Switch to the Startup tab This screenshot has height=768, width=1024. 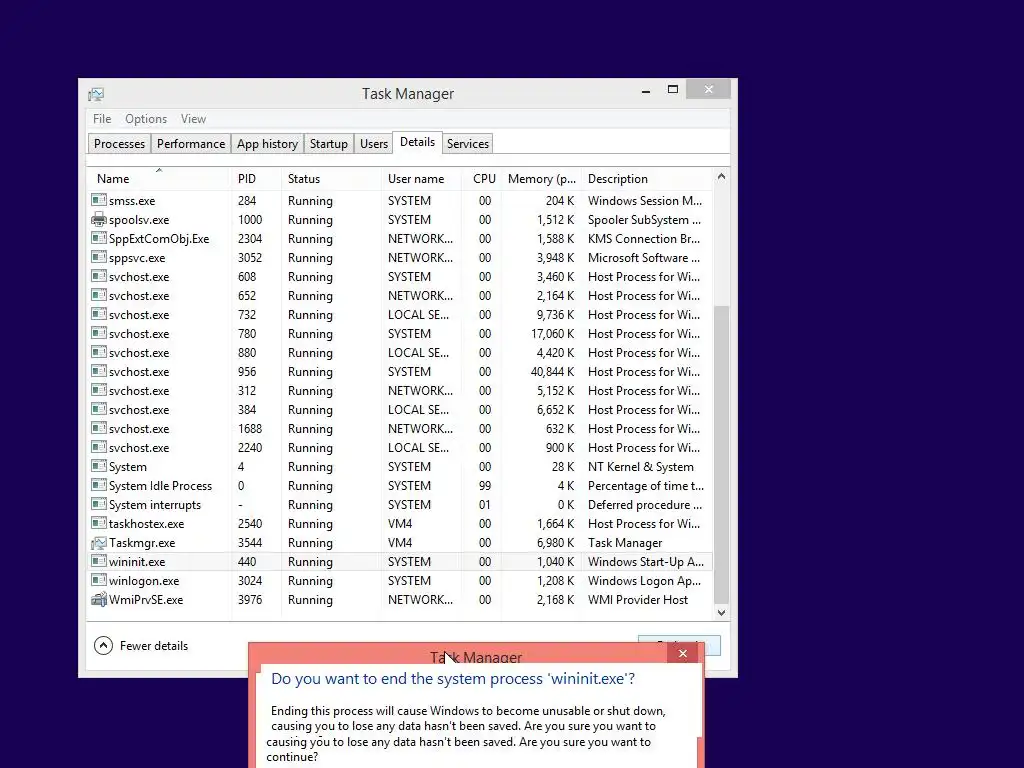click(x=328, y=144)
